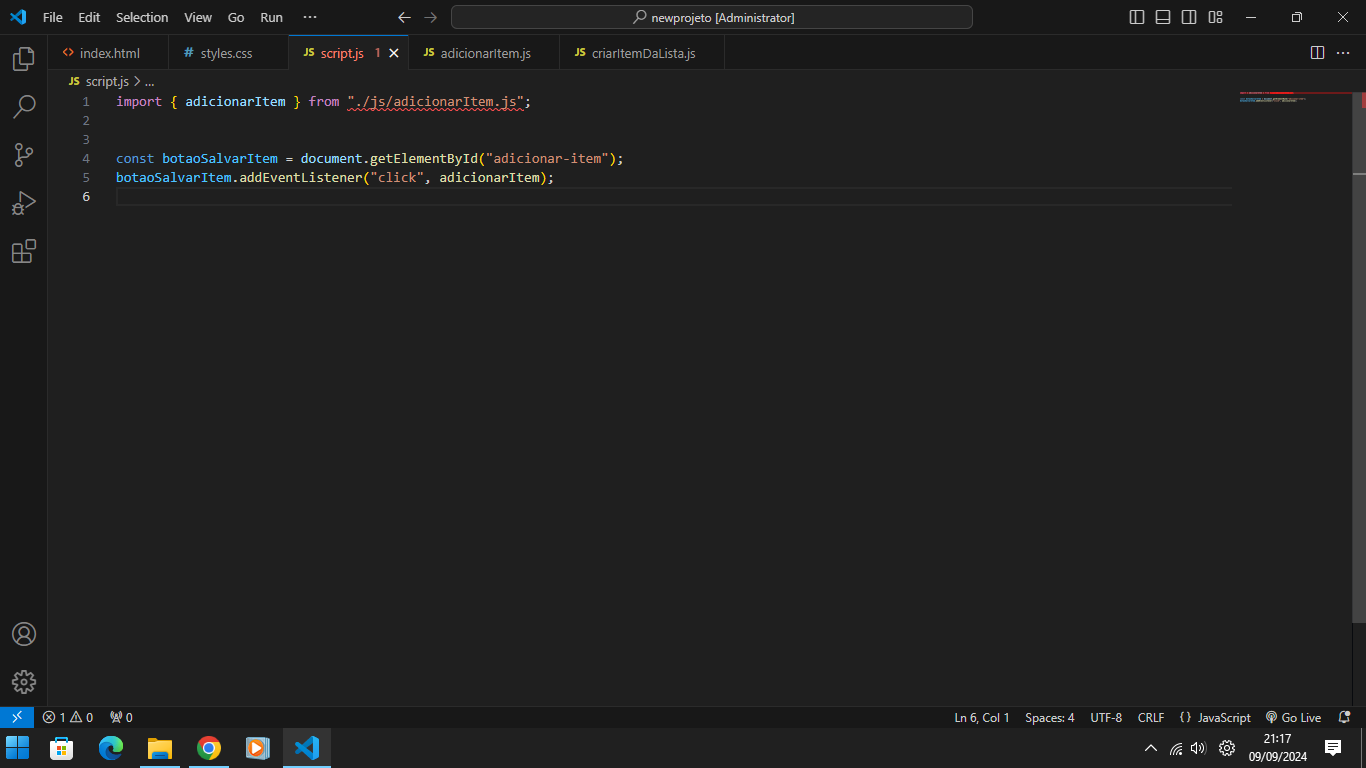Toggle Secondary Side Bar layout icon
The width and height of the screenshot is (1366, 768).
(x=1189, y=17)
